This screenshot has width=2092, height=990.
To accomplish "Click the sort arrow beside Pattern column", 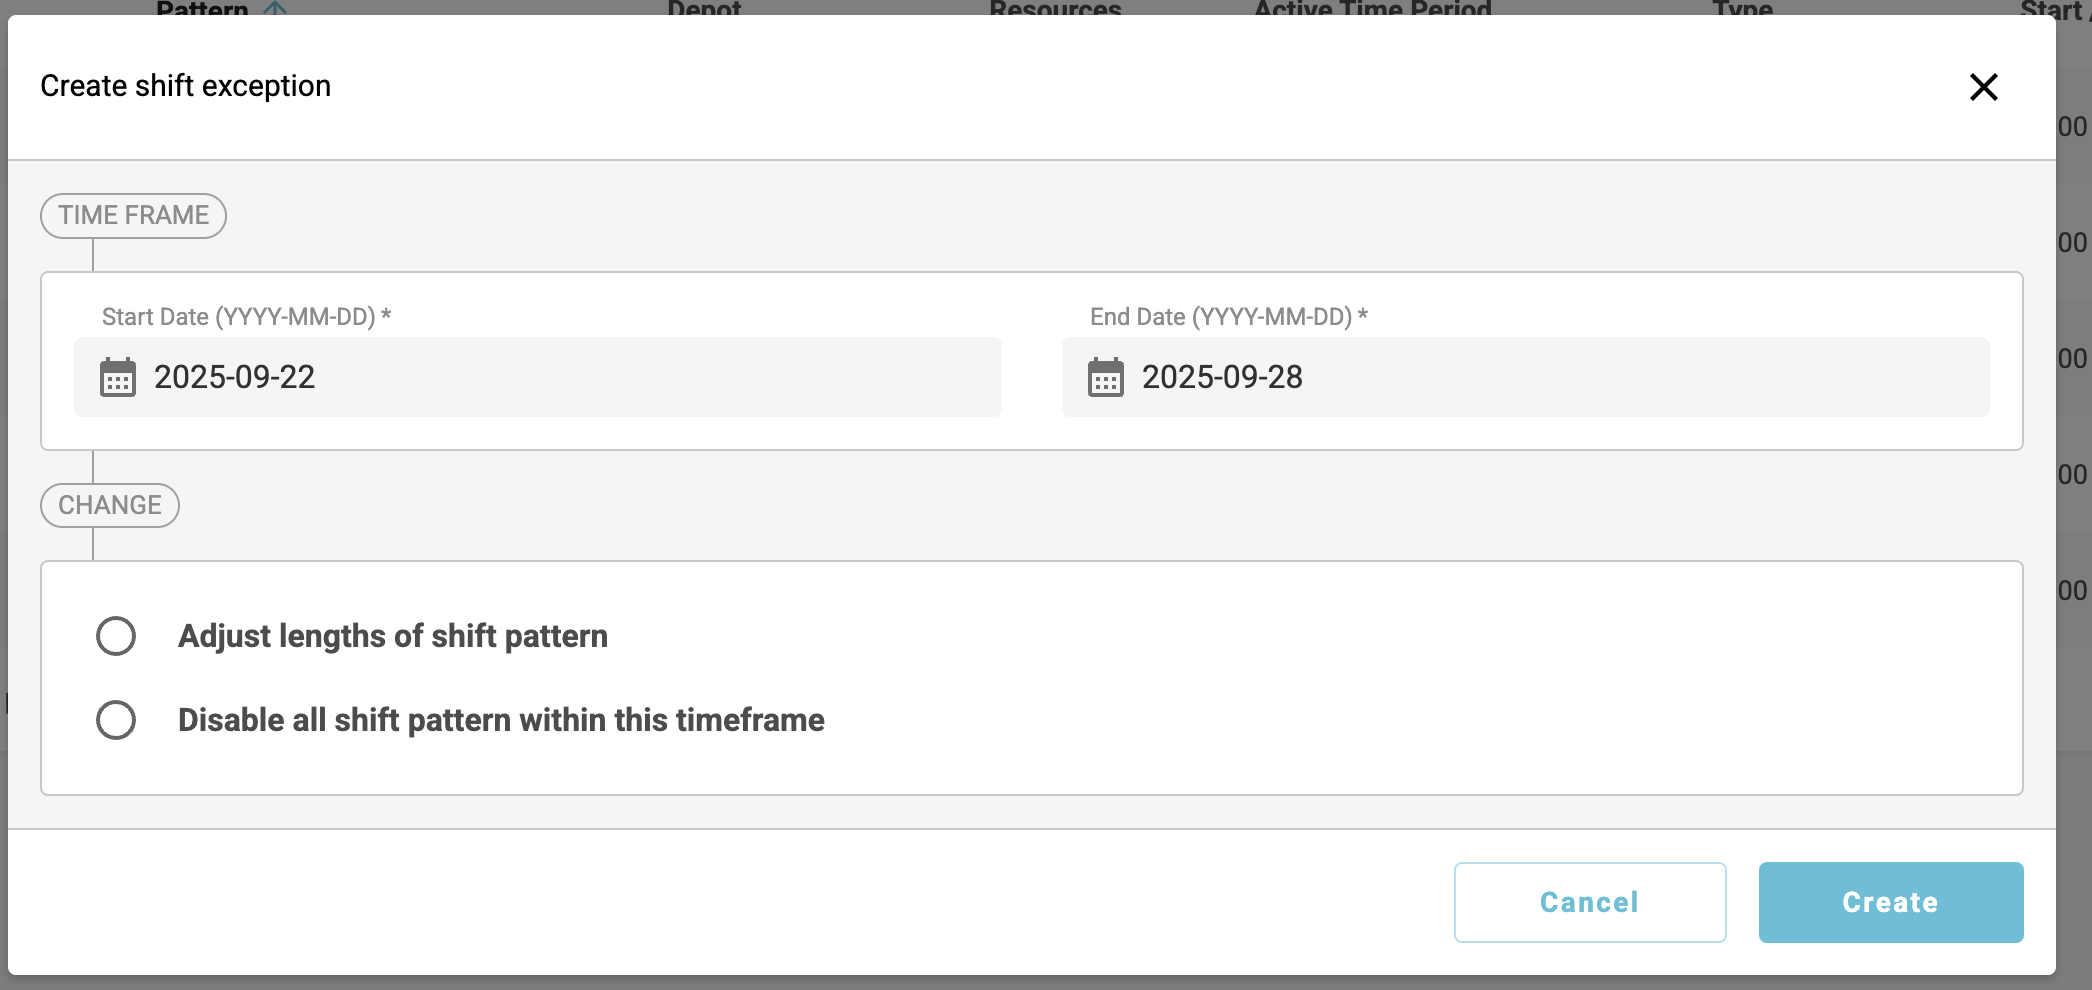I will click(x=275, y=8).
